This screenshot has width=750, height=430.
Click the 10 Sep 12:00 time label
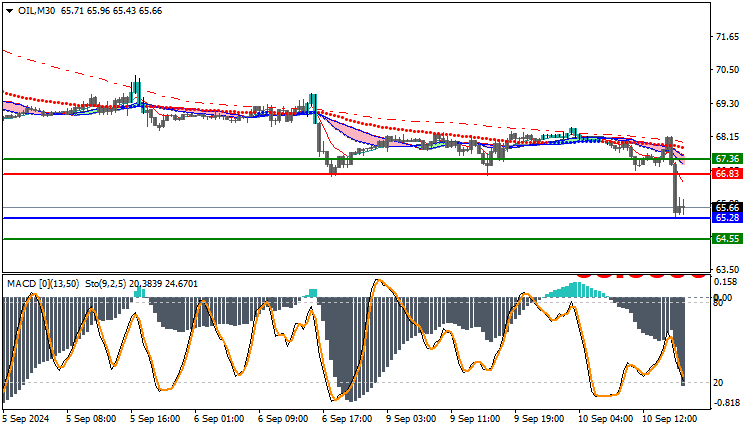[x=670, y=419]
